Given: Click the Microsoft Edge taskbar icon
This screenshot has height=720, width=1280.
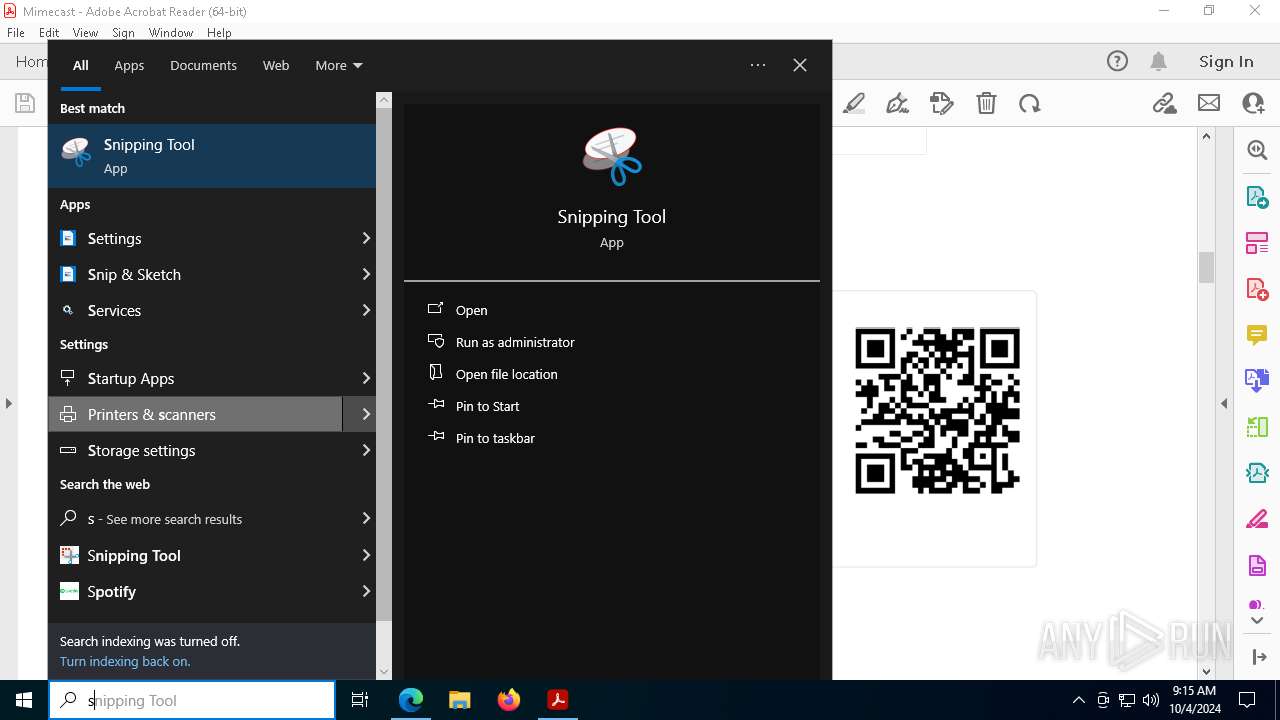Looking at the screenshot, I should click(411, 700).
